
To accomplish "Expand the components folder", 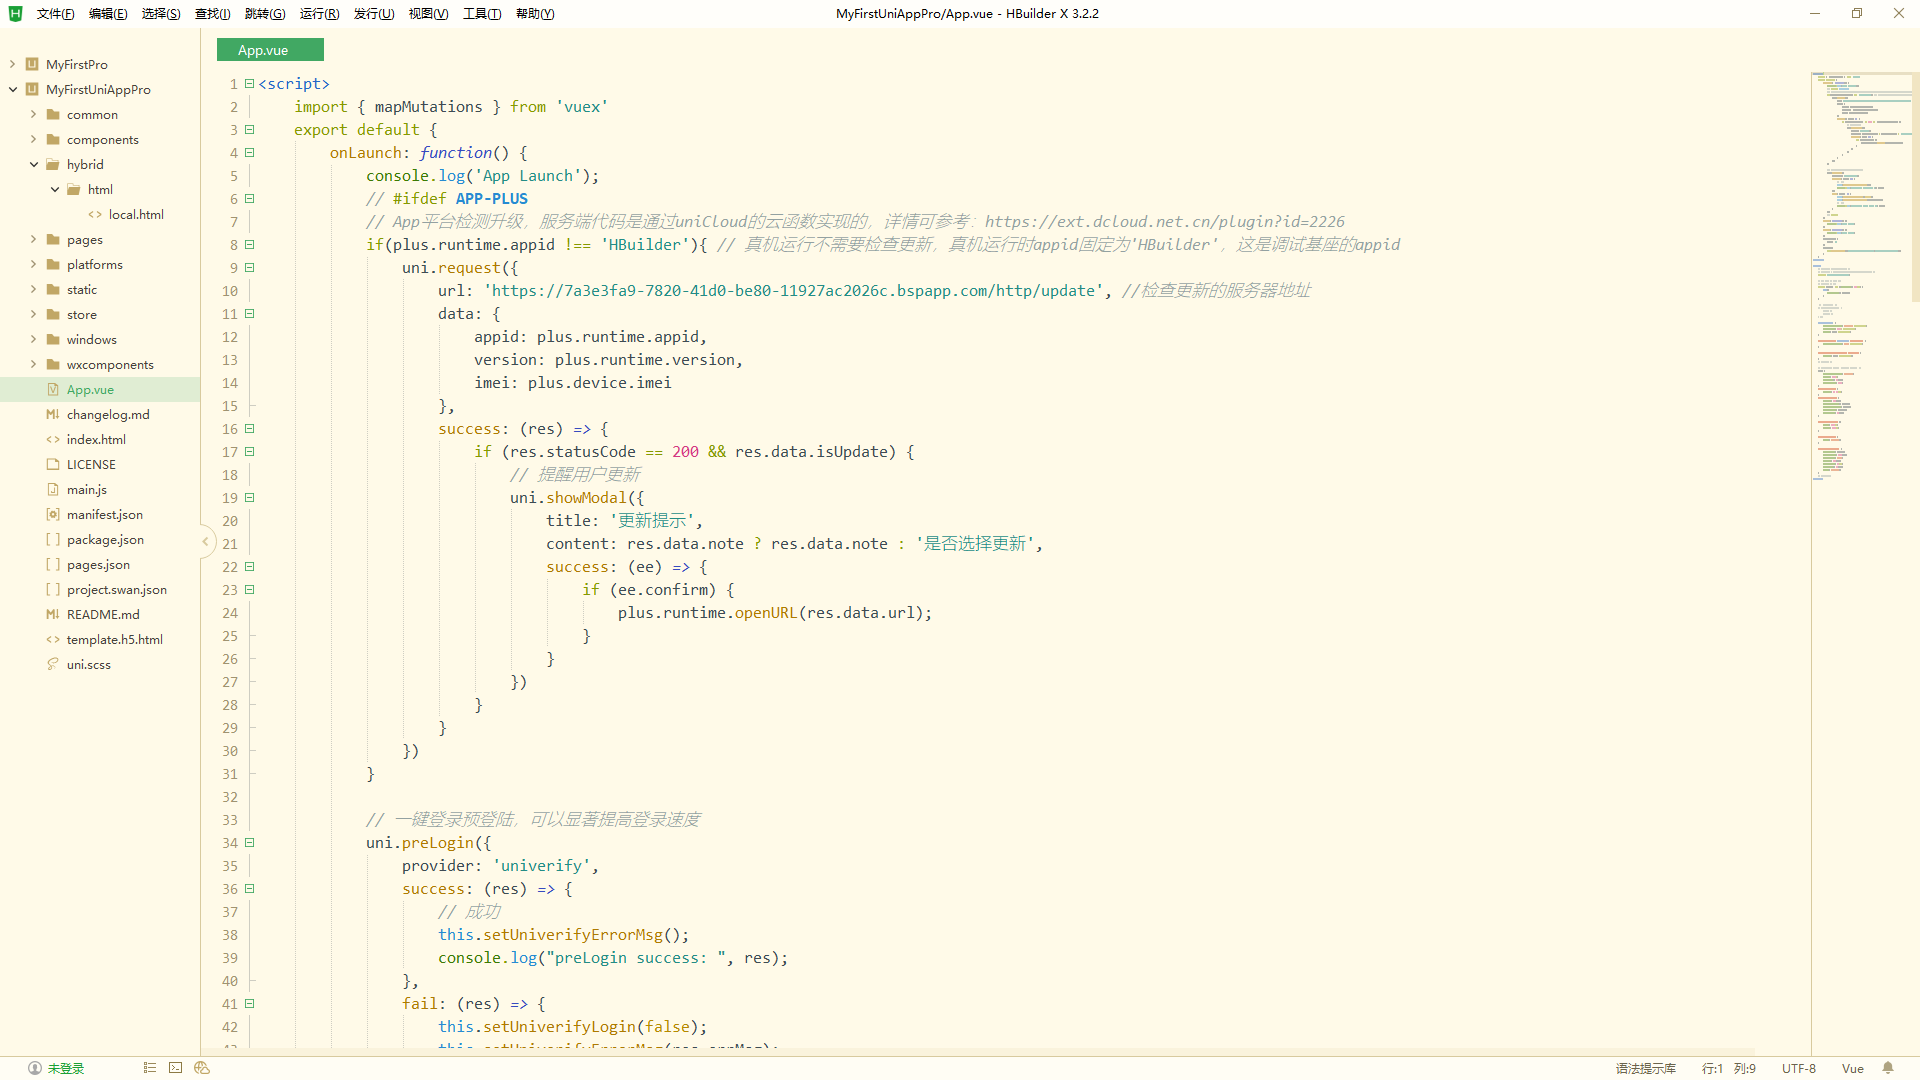I will pyautogui.click(x=33, y=139).
